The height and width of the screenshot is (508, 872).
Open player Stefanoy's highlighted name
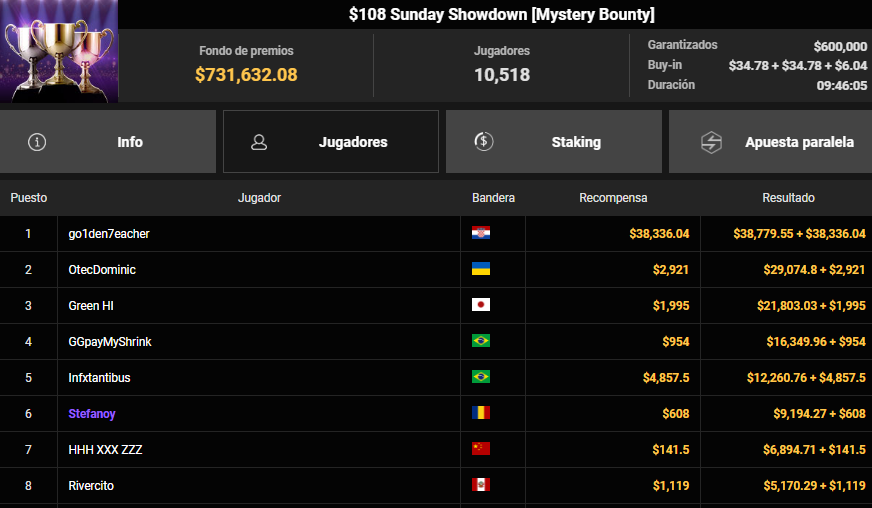point(92,413)
